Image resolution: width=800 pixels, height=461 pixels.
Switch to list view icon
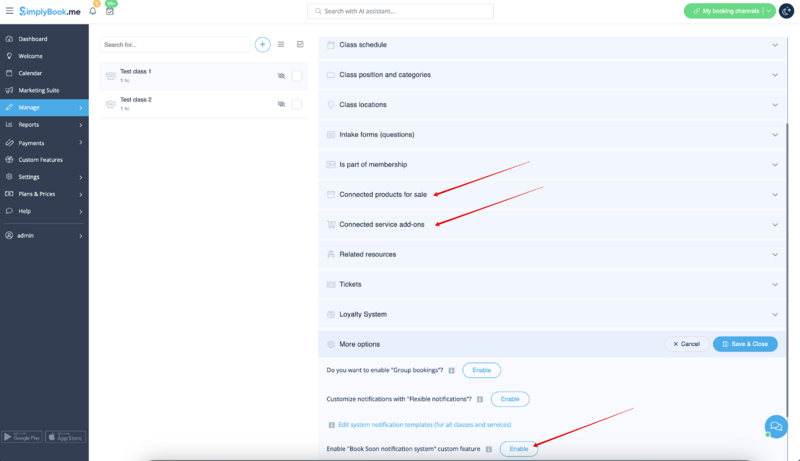(x=281, y=45)
